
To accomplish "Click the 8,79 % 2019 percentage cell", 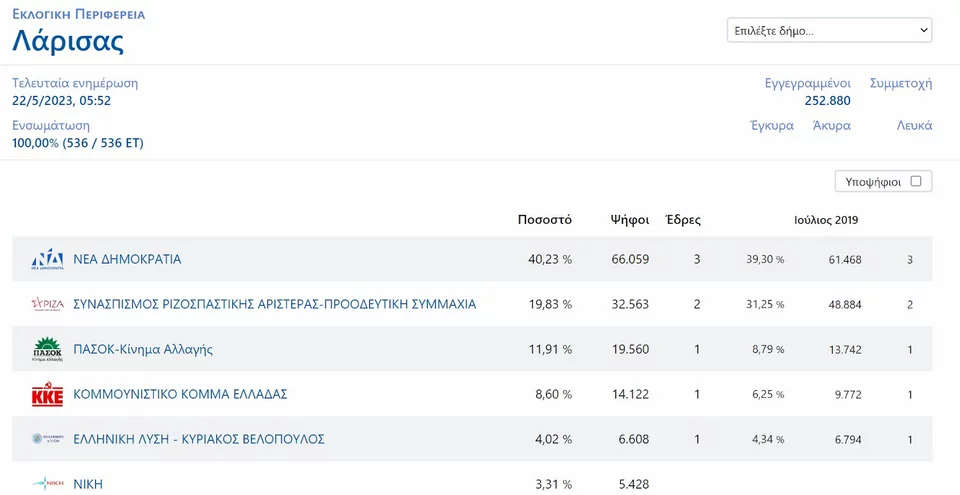I will [768, 350].
